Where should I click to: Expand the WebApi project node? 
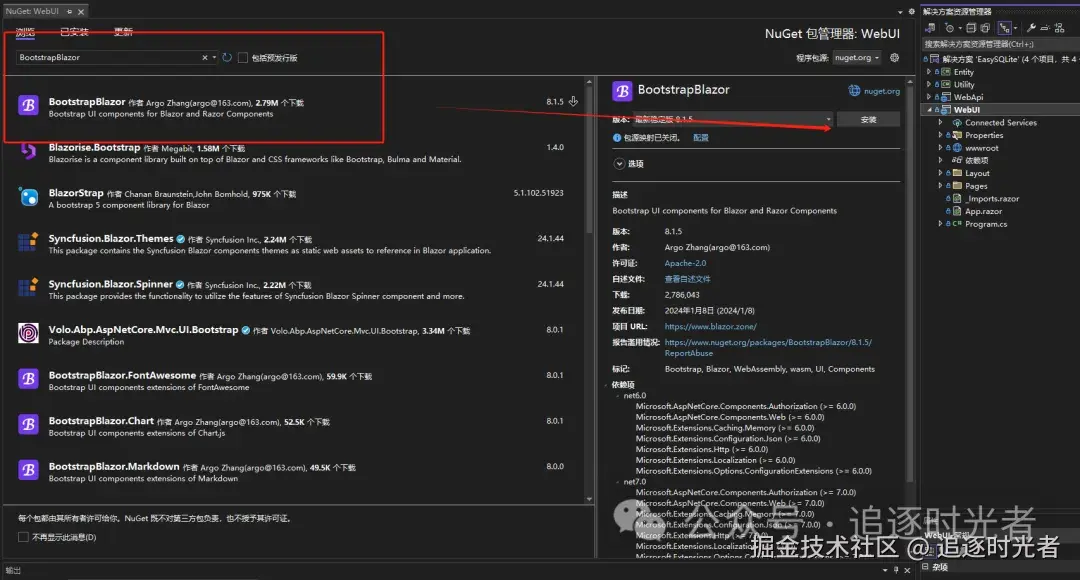[928, 97]
